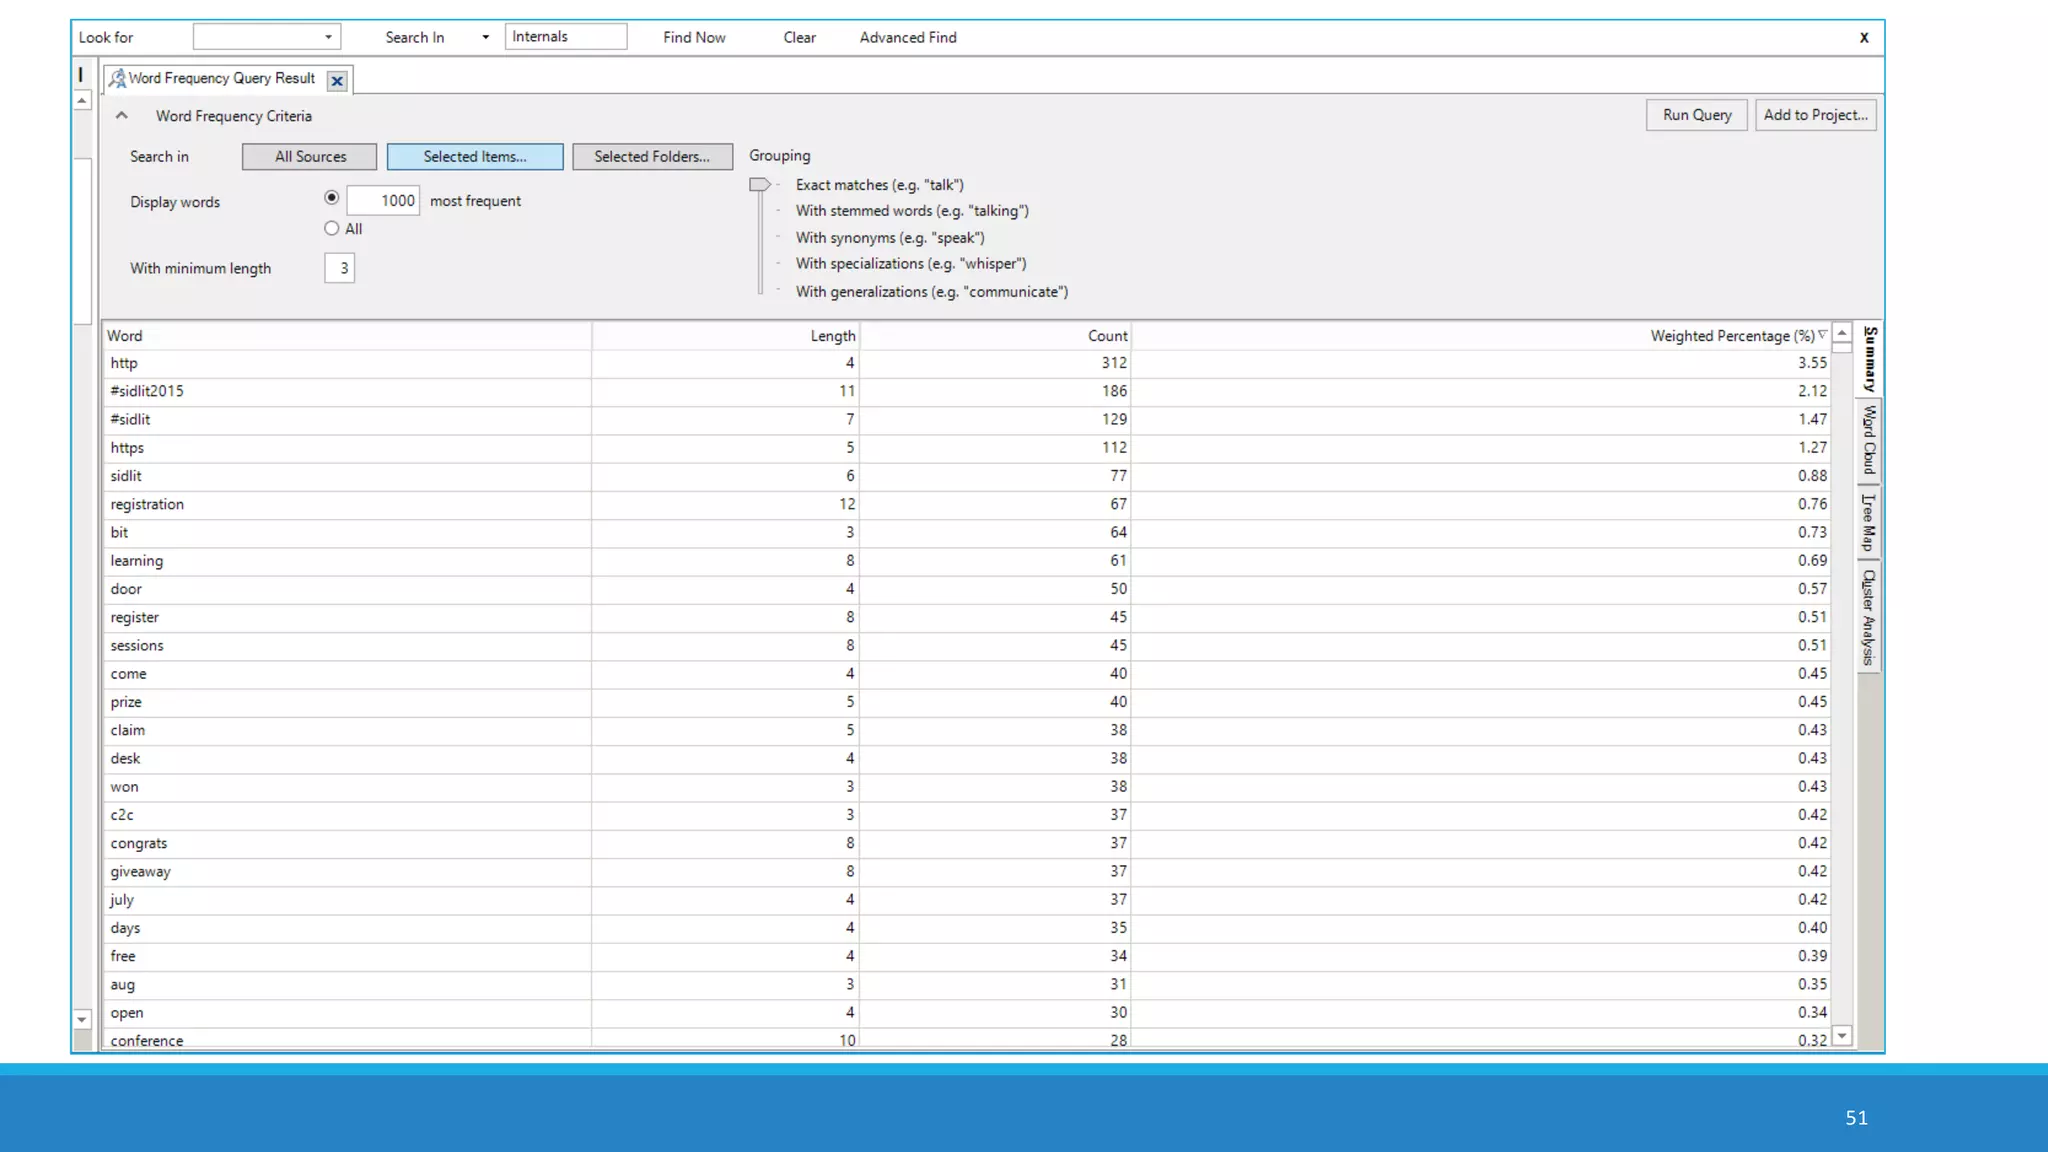This screenshot has width=2048, height=1152.
Task: Select the 'door' word row
Action: coord(967,589)
